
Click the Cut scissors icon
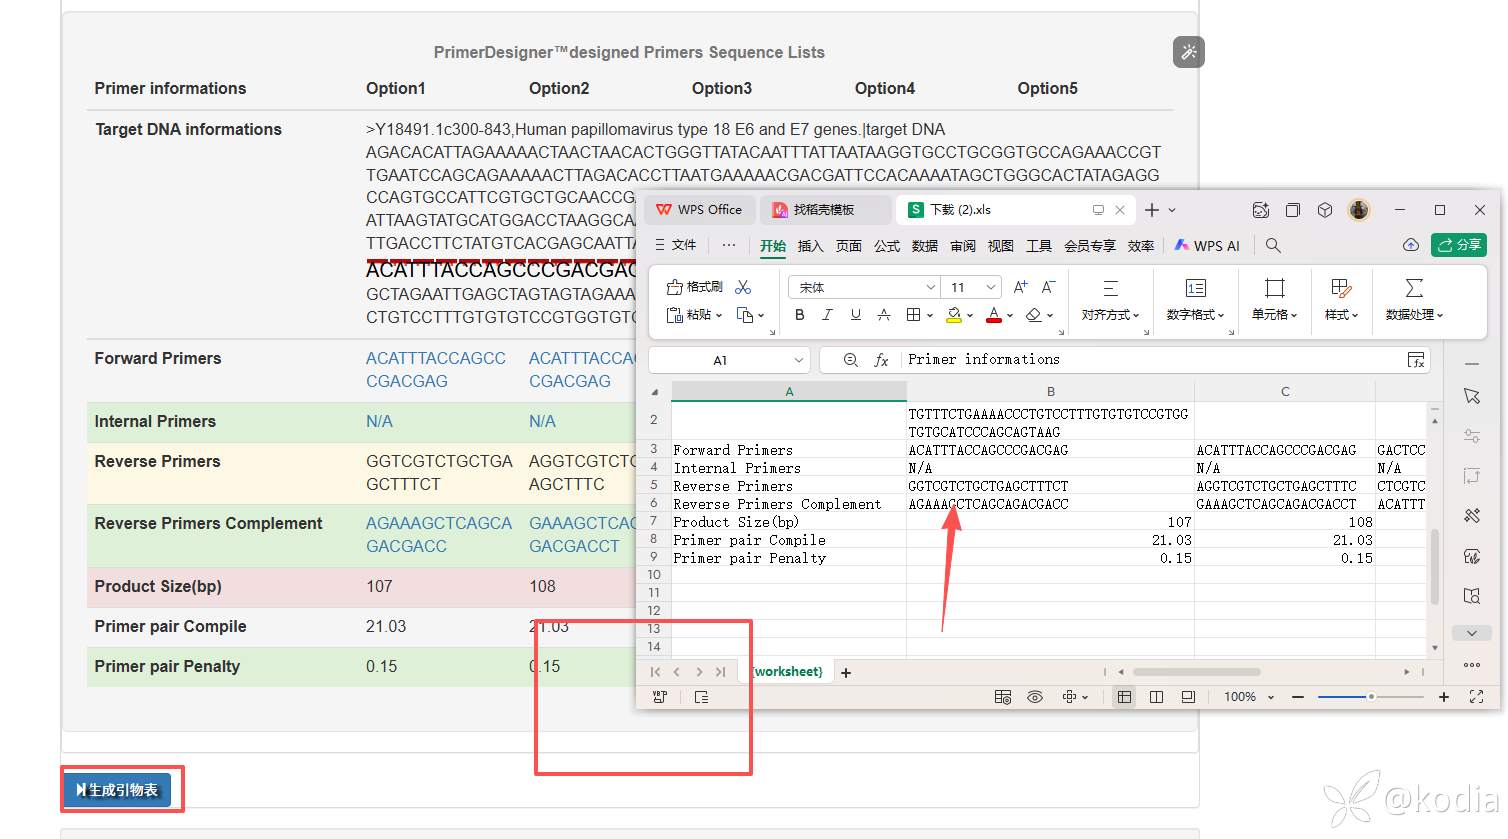tap(743, 287)
